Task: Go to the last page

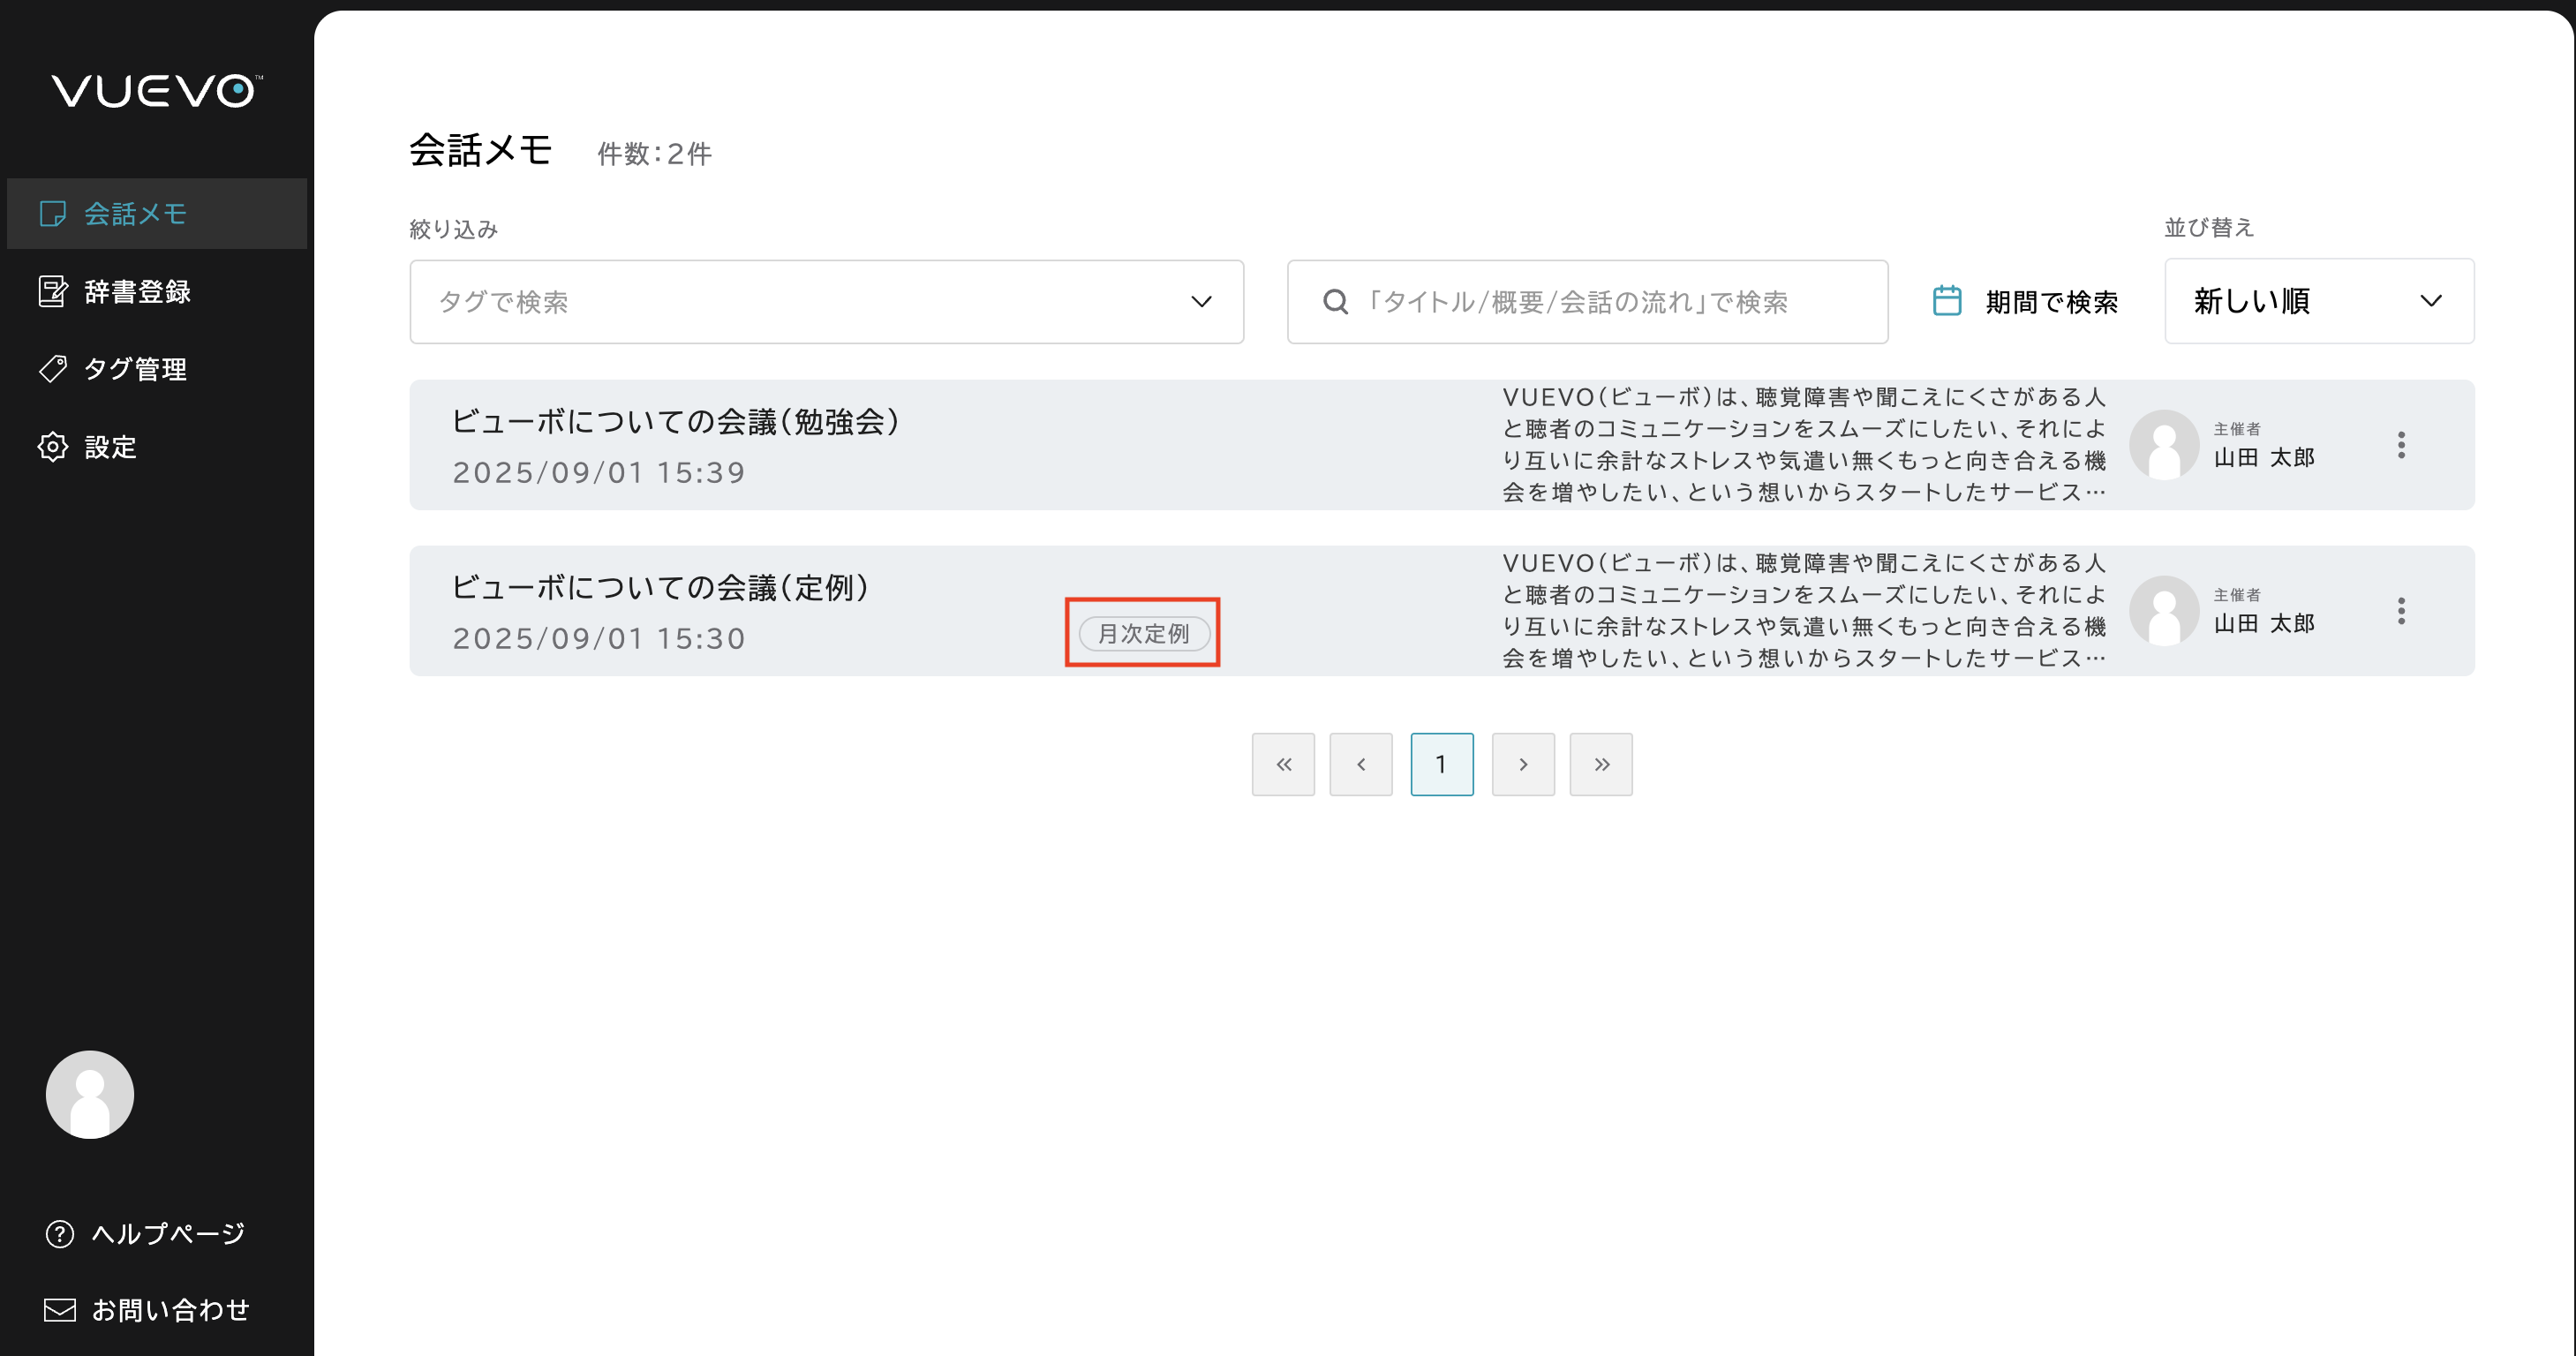Action: (1600, 764)
